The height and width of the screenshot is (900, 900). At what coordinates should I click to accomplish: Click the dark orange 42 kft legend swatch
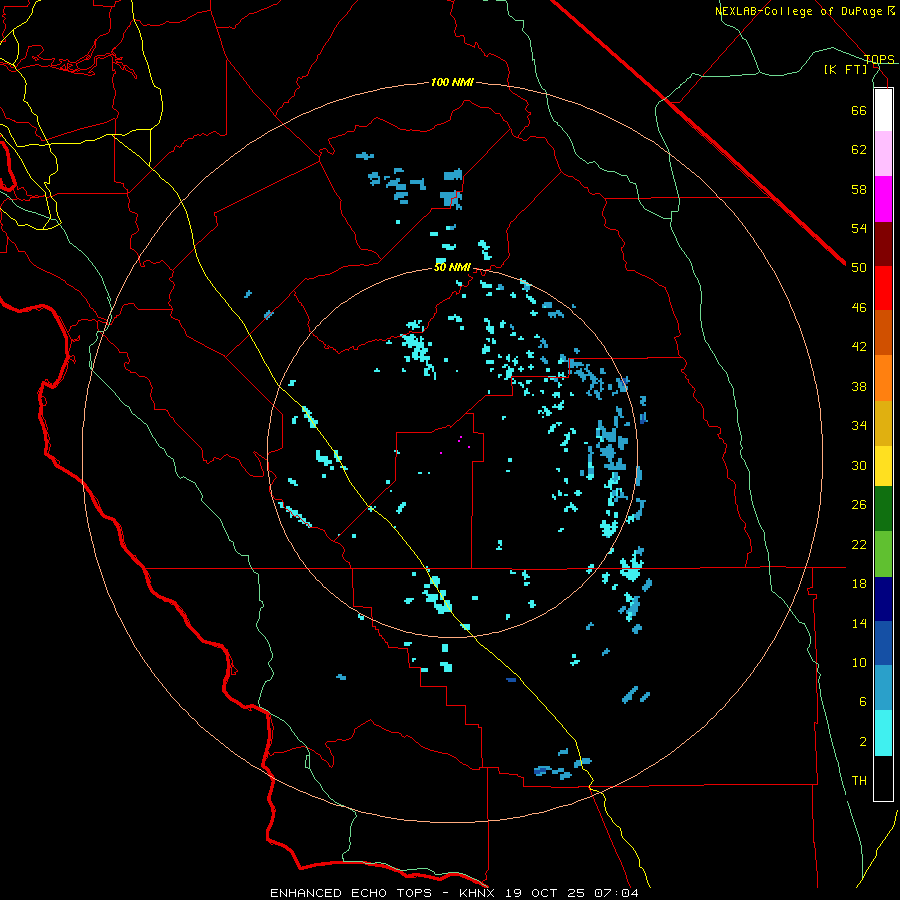(883, 332)
